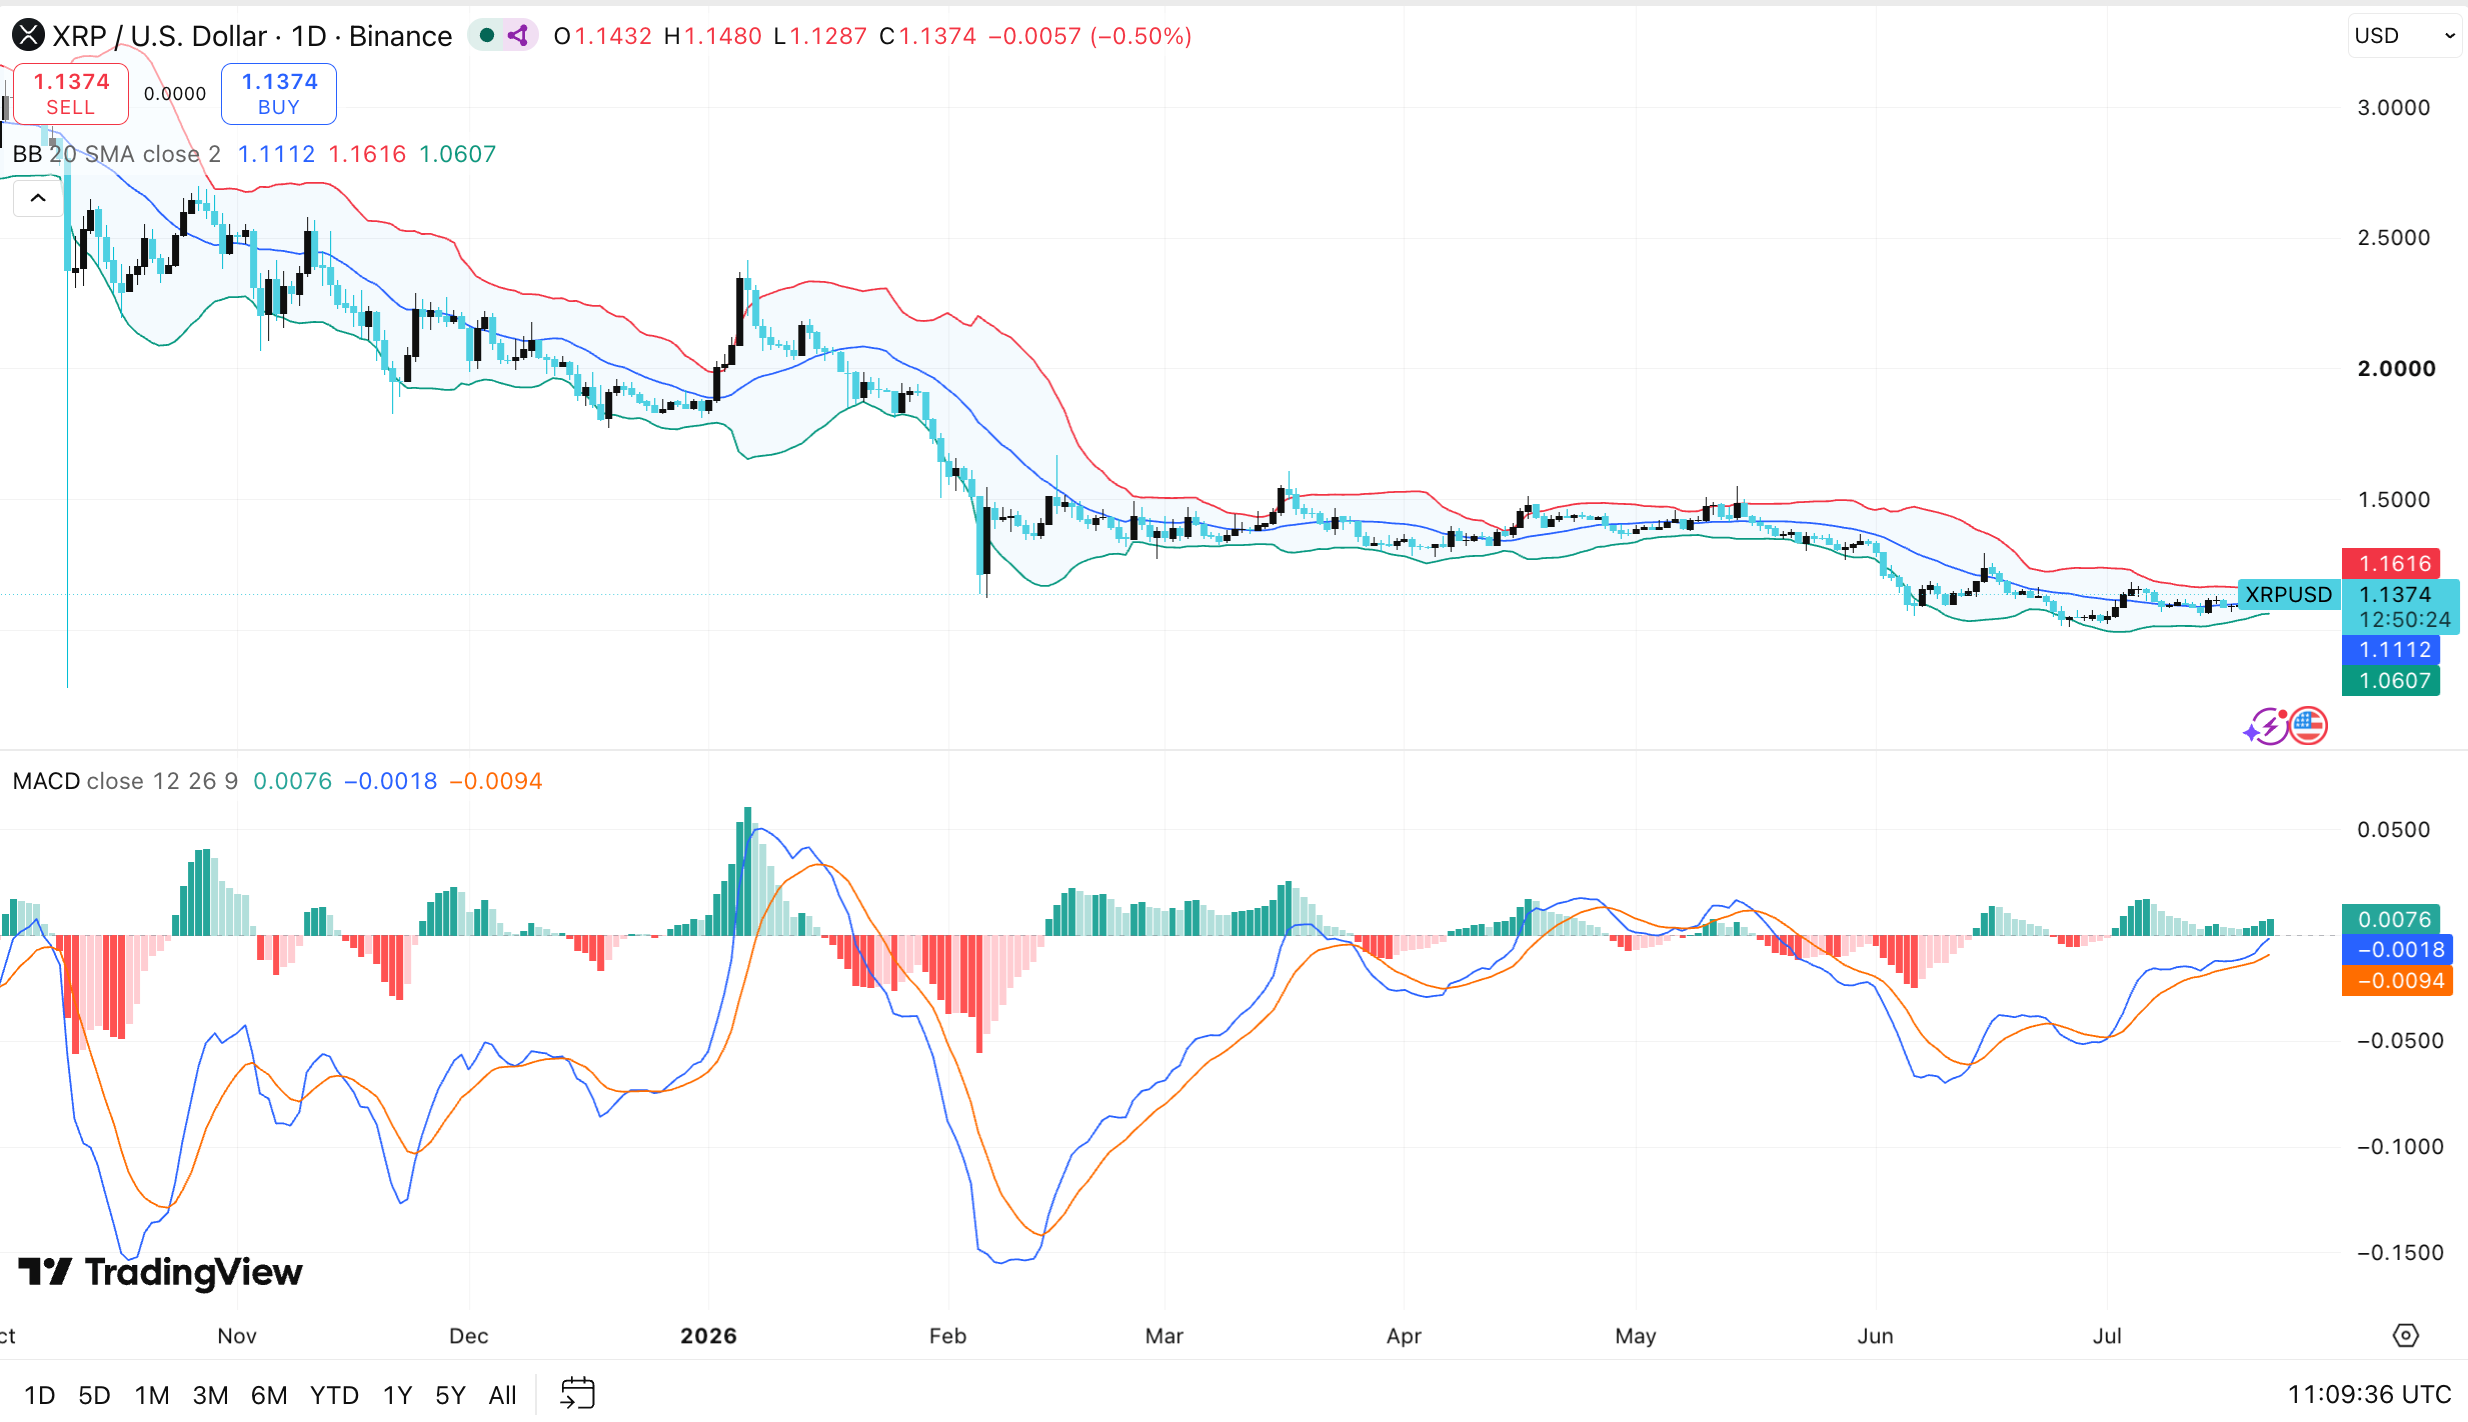
Task: Open the USD currency dropdown
Action: [2404, 36]
